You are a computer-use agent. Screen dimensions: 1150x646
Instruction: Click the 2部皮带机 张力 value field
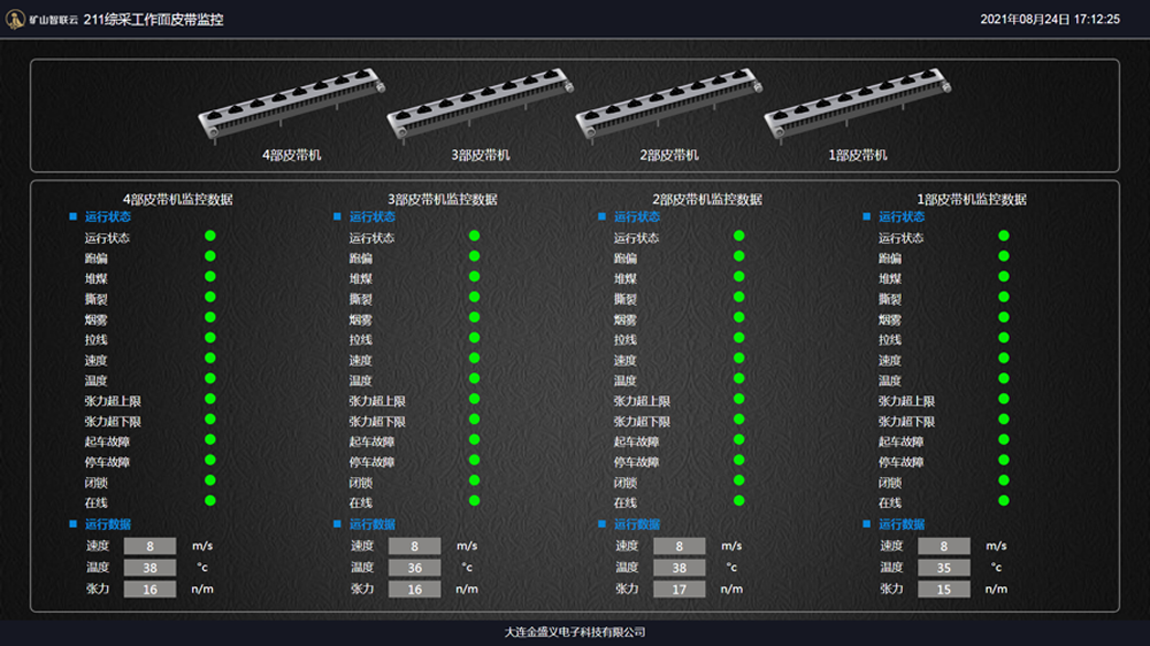pyautogui.click(x=679, y=589)
